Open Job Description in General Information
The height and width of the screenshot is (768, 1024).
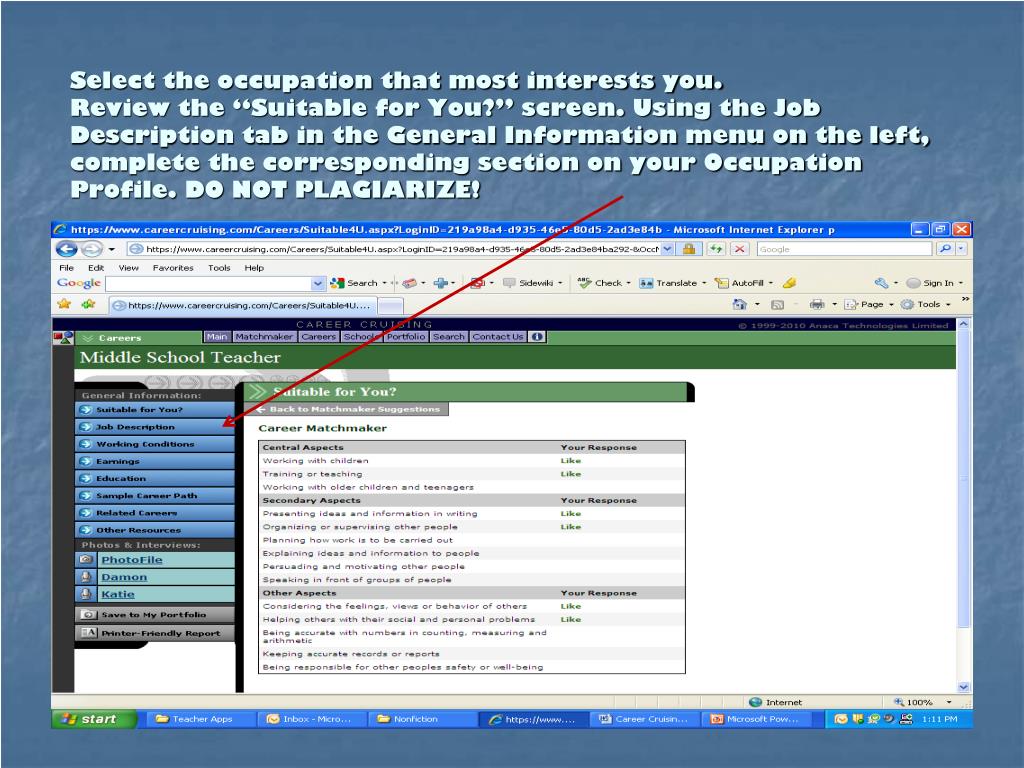(155, 427)
